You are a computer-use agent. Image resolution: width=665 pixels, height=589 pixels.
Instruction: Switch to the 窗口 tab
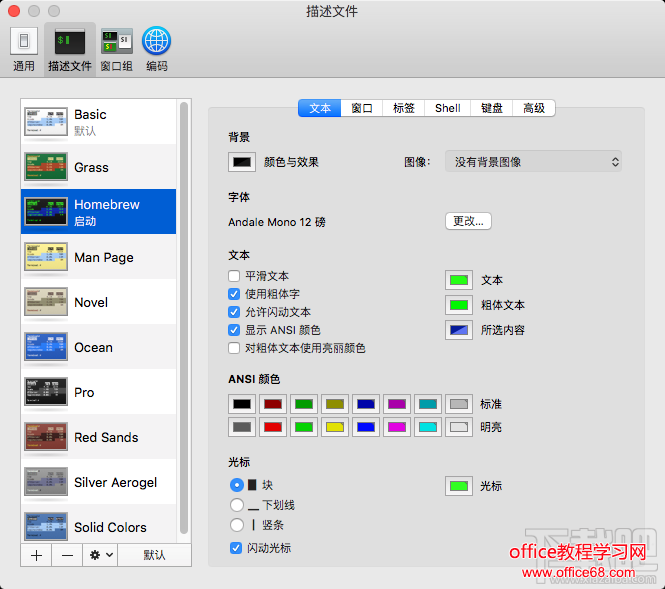(362, 108)
